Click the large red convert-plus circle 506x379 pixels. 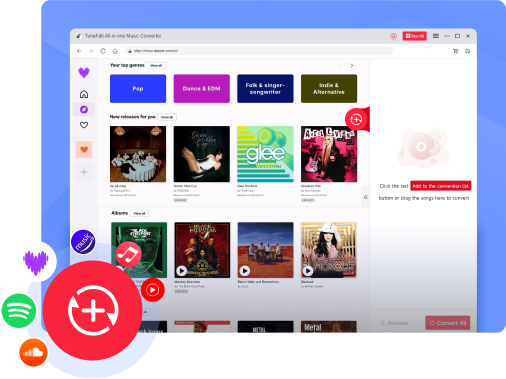click(x=93, y=310)
